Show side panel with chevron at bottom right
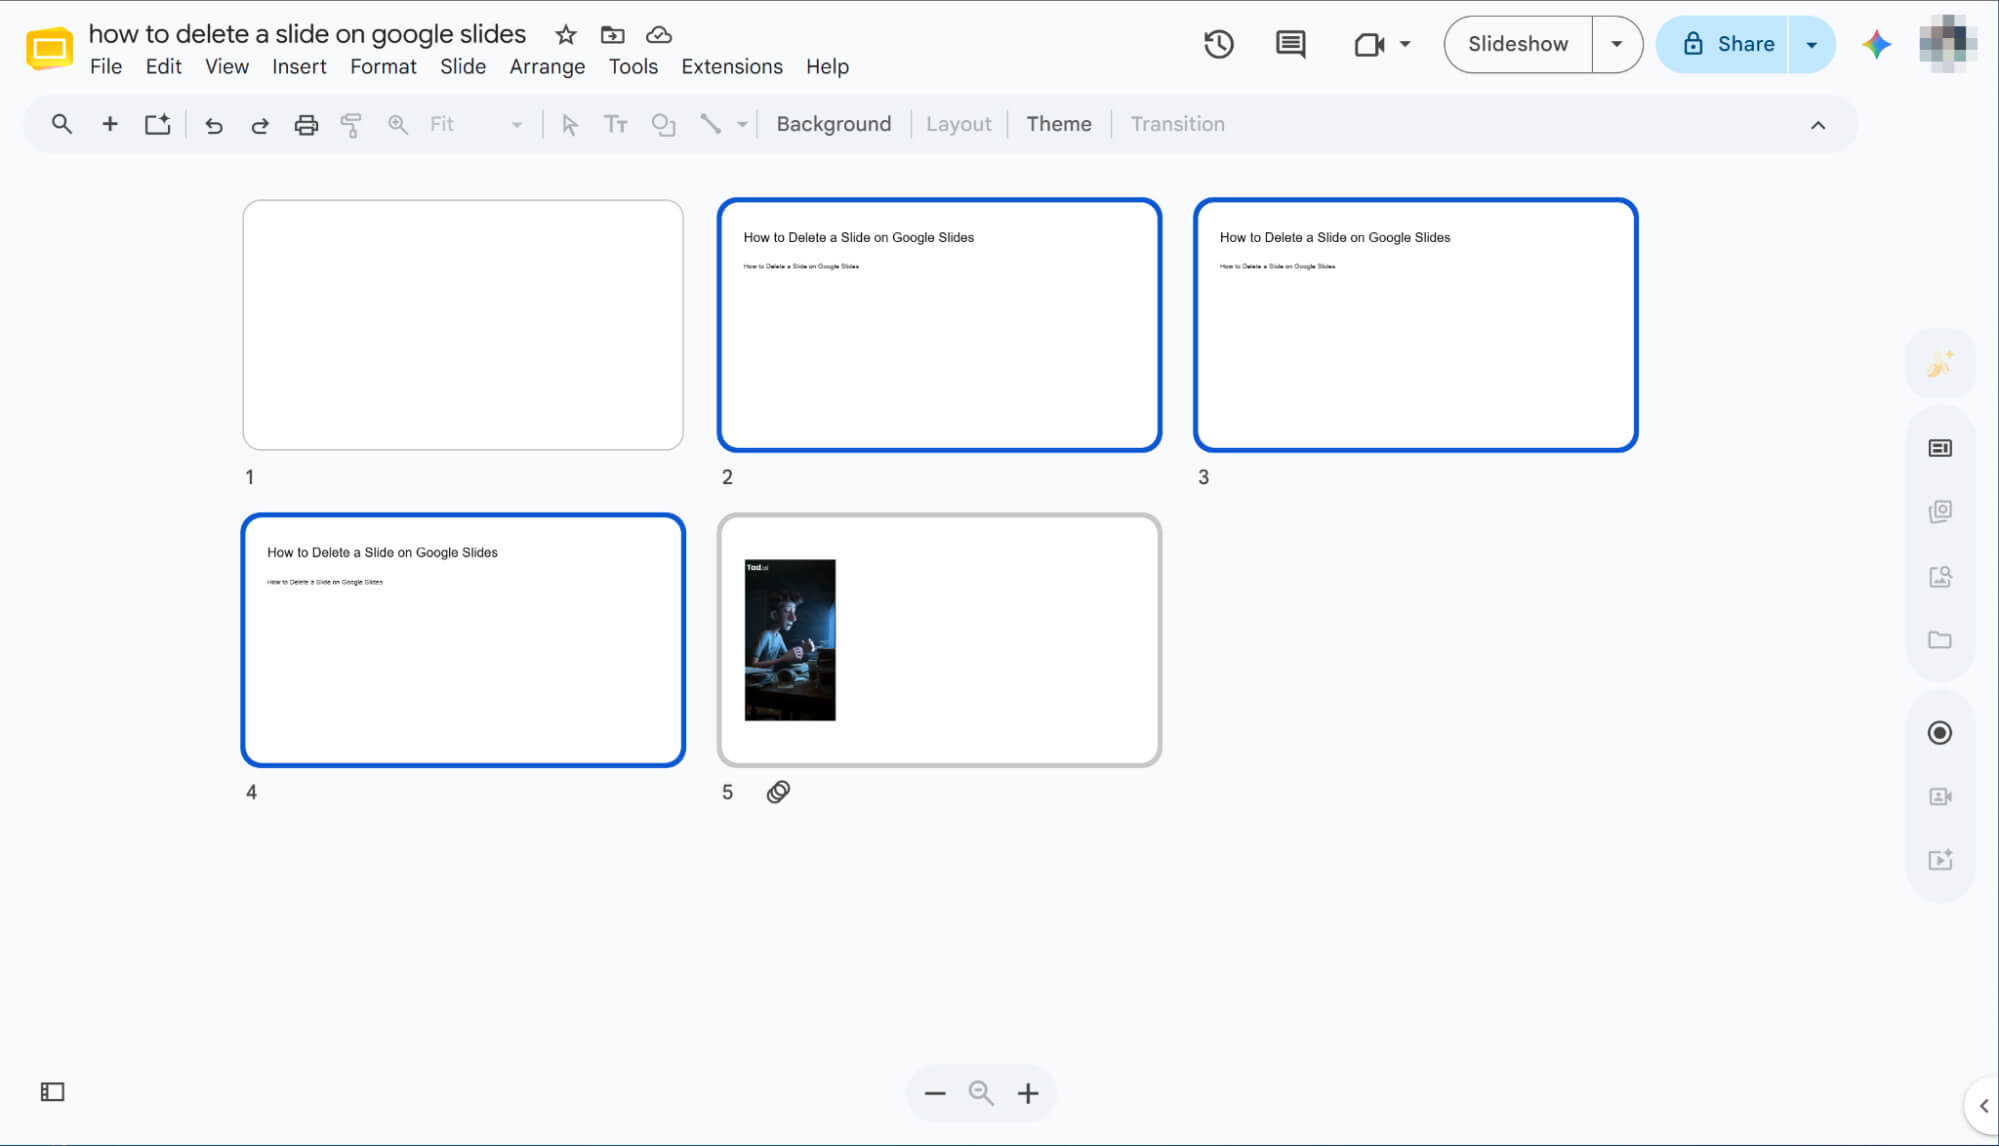This screenshot has width=1999, height=1146. coord(1983,1106)
